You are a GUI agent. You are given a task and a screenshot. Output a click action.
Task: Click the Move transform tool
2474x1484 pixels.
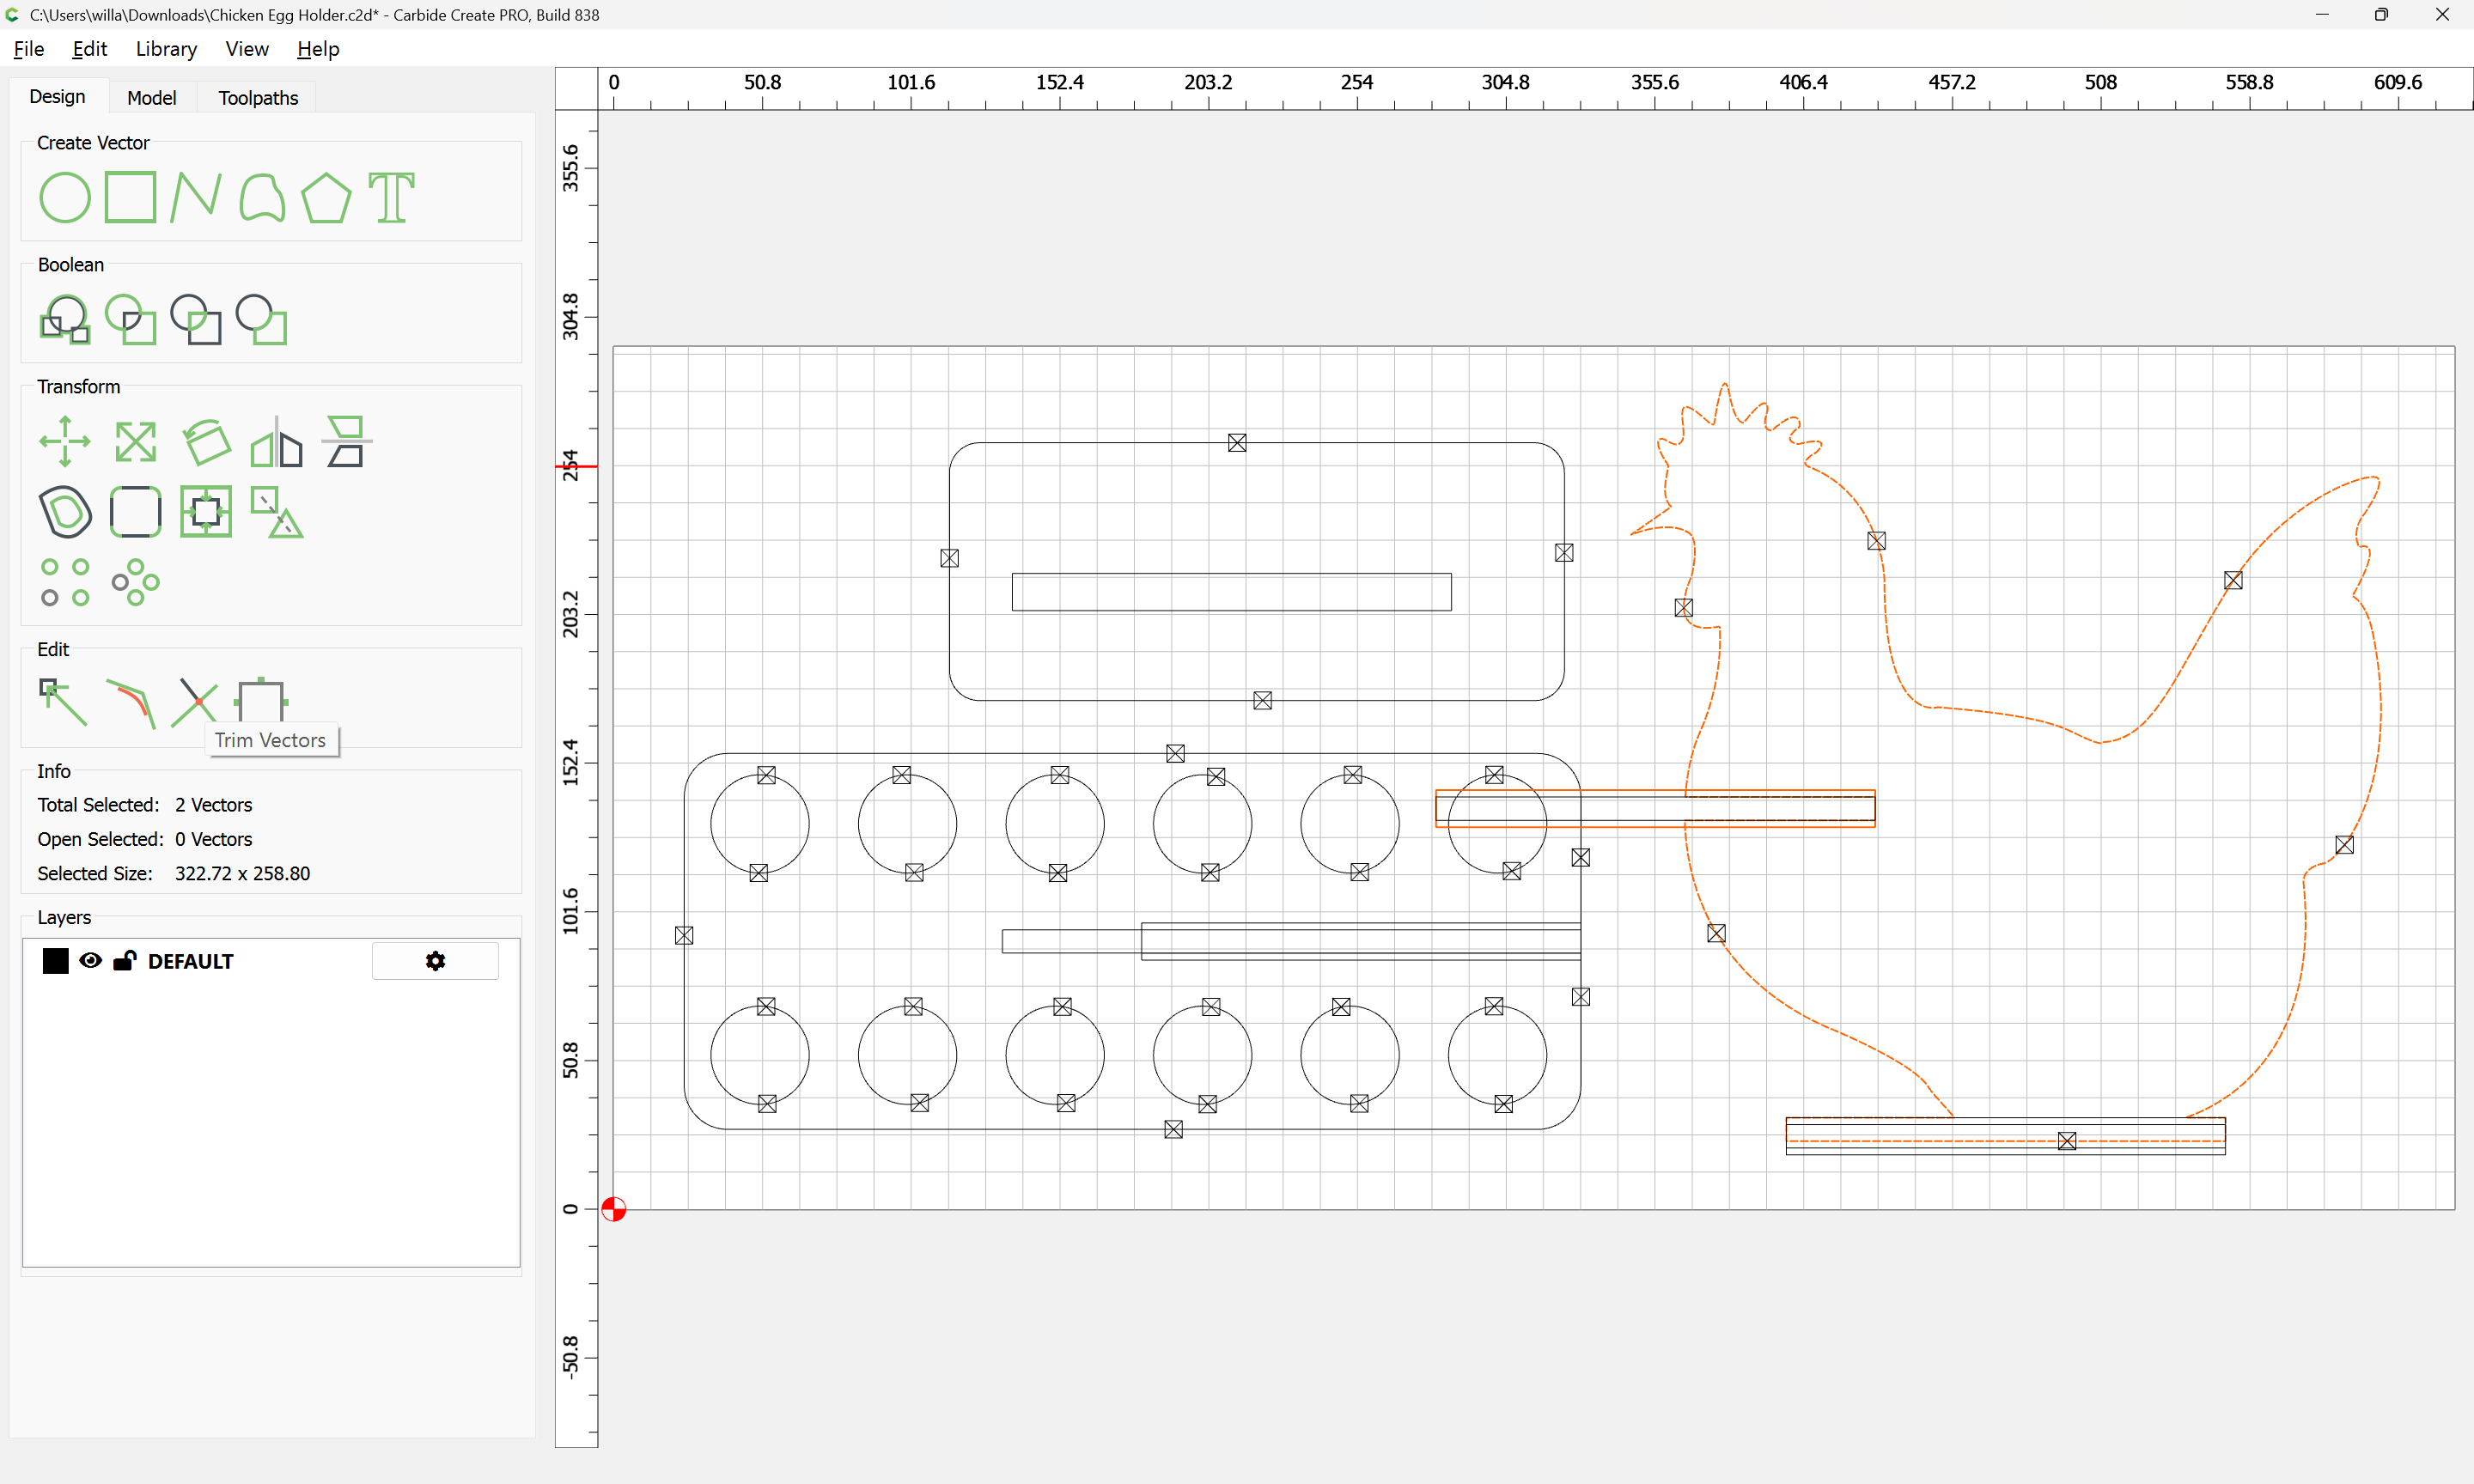pos(65,441)
